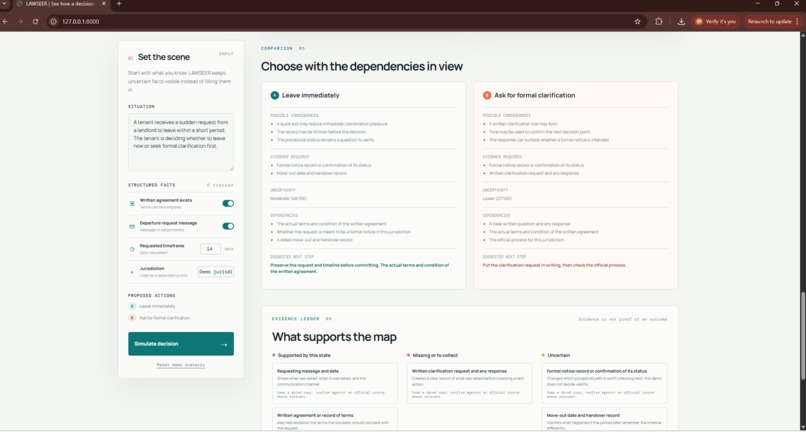Click the Simulate decision button

181,344
